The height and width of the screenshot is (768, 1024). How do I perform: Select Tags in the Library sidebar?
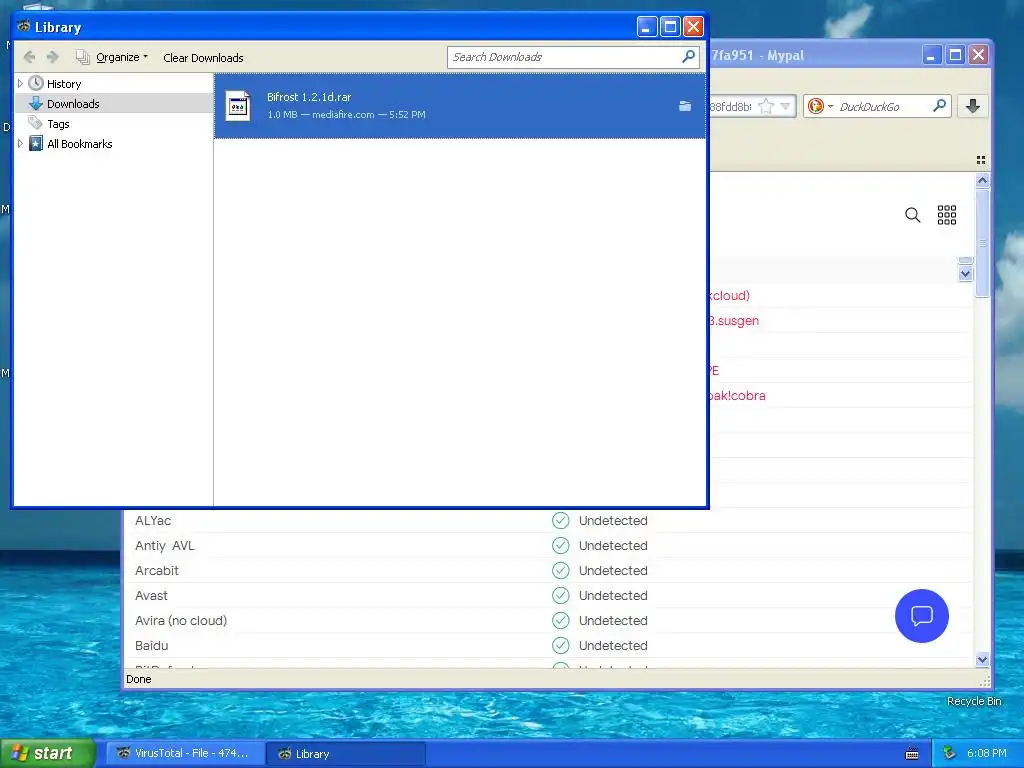coord(58,123)
